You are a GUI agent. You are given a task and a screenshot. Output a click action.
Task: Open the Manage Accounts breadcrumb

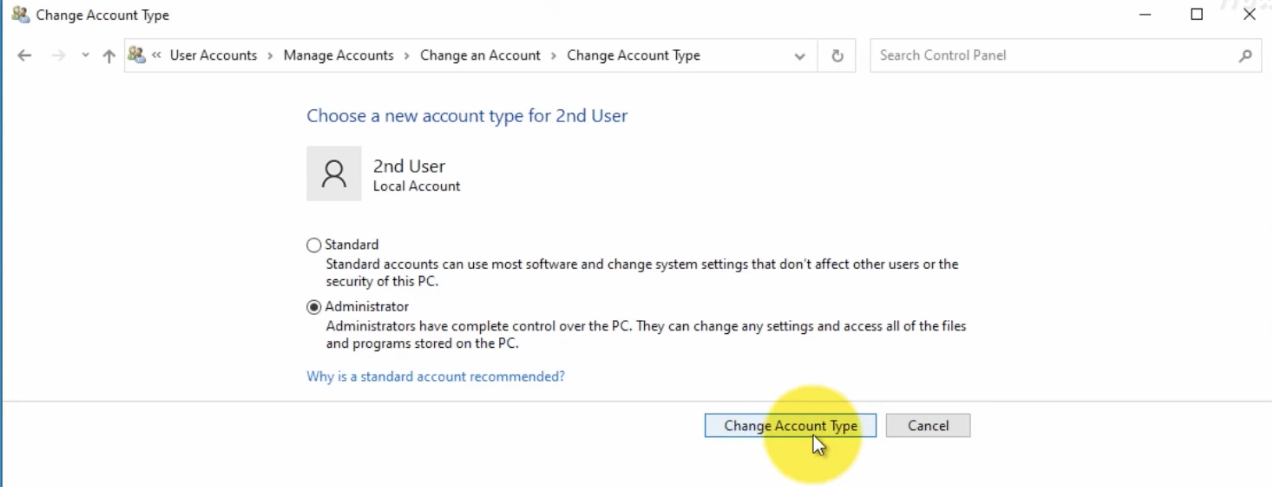(x=338, y=56)
